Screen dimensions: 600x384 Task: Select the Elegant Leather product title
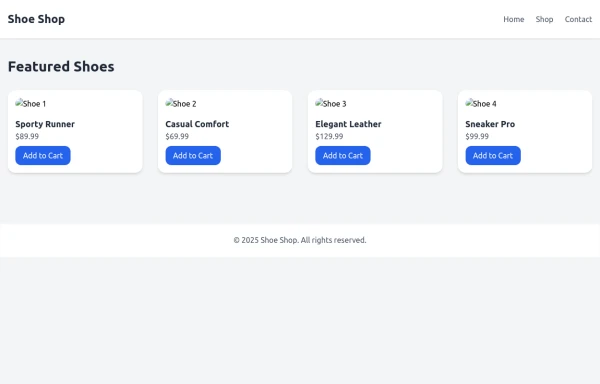(x=348, y=124)
